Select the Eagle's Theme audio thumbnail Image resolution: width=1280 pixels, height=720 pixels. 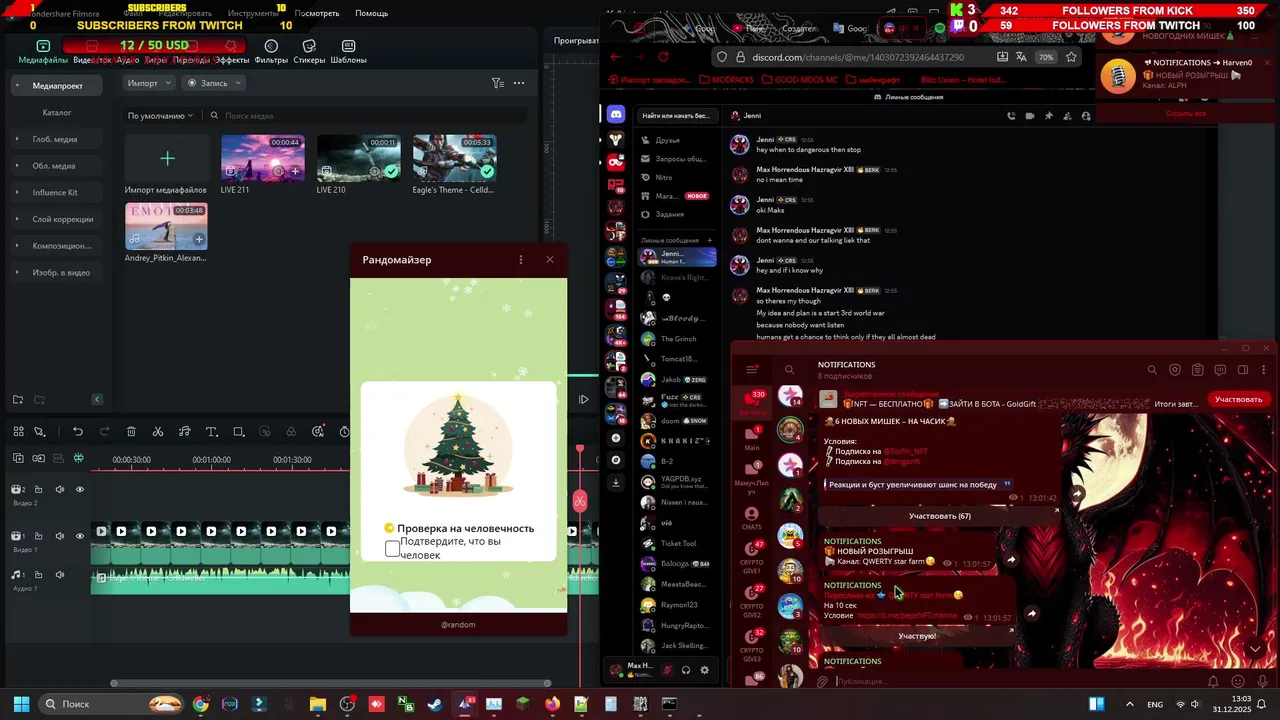click(454, 158)
